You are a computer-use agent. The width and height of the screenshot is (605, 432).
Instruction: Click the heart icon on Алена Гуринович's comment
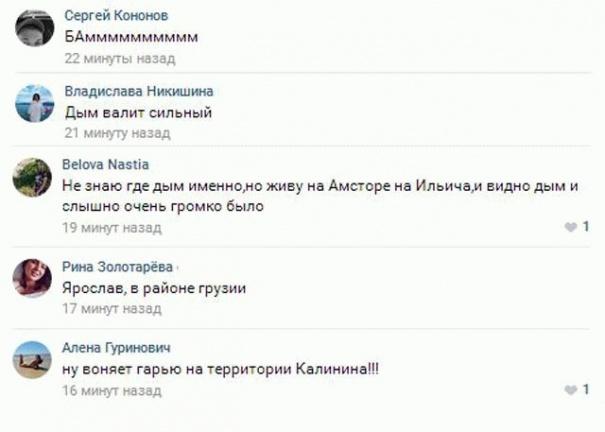572,389
